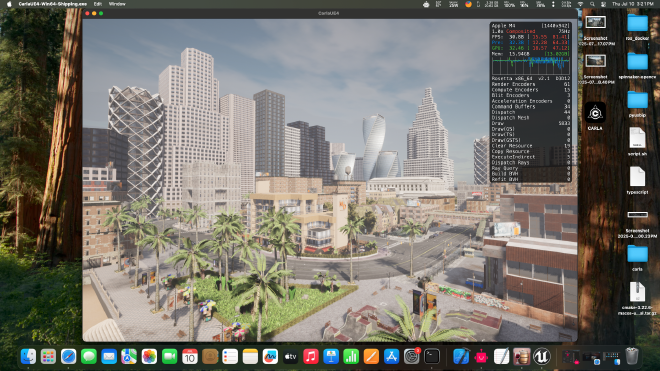The image size is (660, 371).
Task: Open the CarlaUE4-Win64-Shipping.exe application menu
Action: [53, 4]
